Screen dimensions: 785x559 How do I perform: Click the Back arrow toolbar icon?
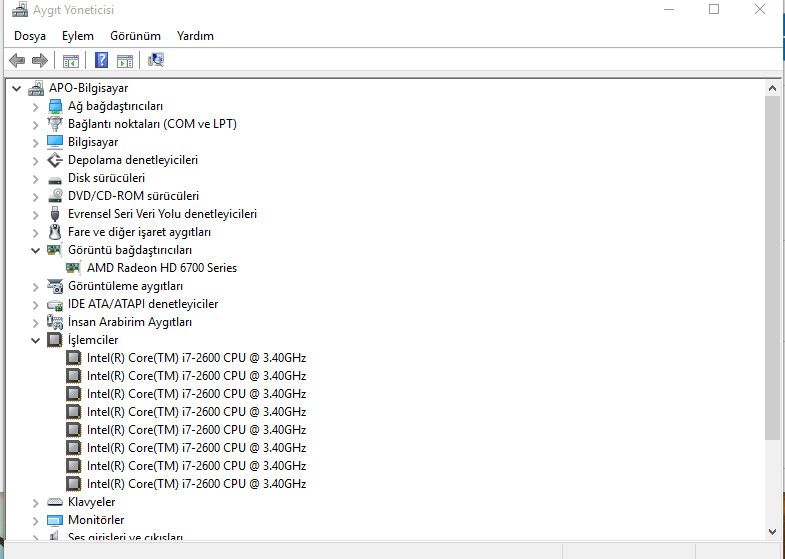click(17, 61)
